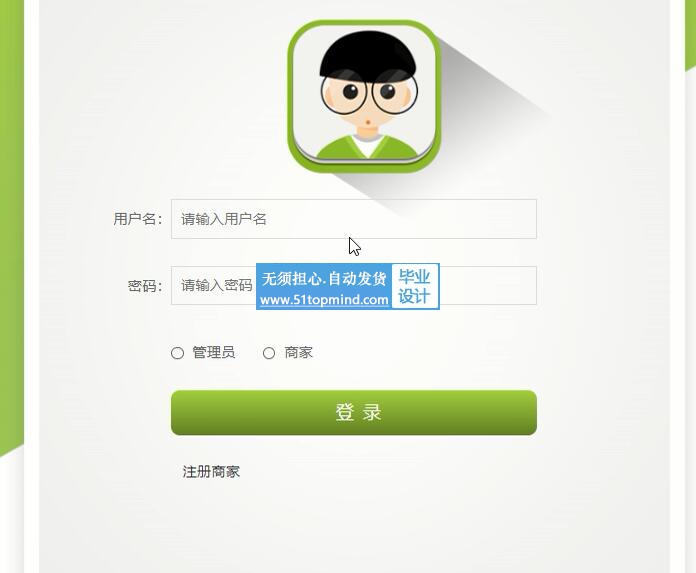Select the 商家 radio button
This screenshot has width=696, height=573.
click(x=269, y=353)
